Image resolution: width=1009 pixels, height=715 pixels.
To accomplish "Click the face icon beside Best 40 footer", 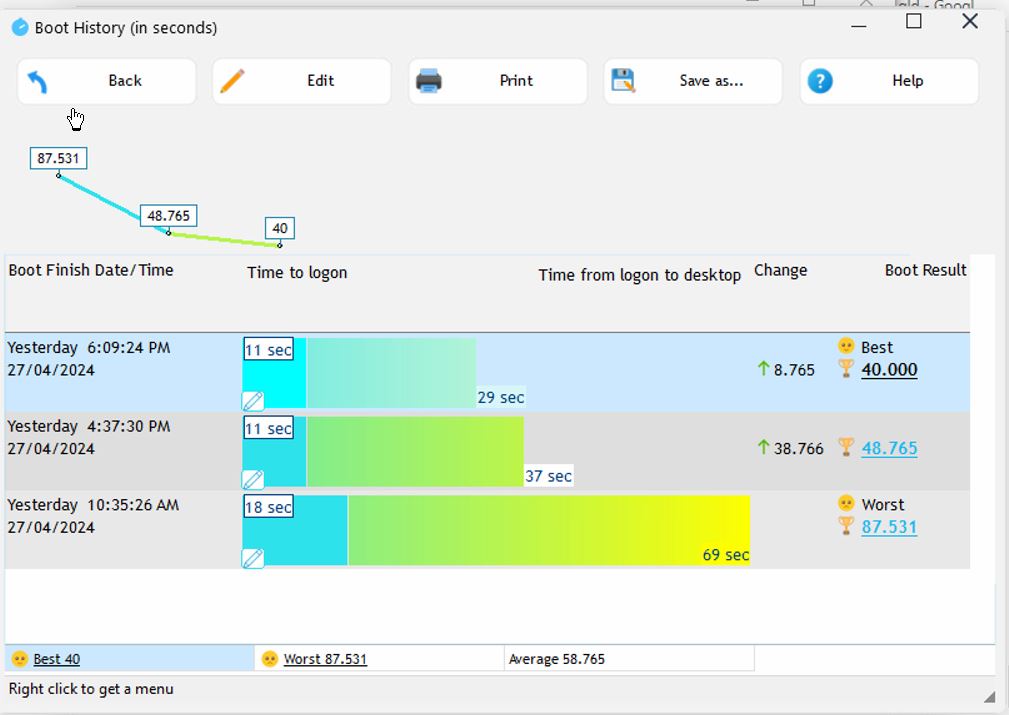I will point(19,659).
